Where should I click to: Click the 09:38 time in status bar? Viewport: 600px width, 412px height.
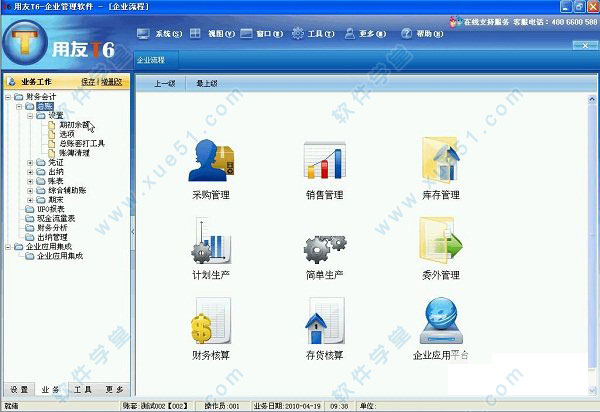click(x=339, y=406)
